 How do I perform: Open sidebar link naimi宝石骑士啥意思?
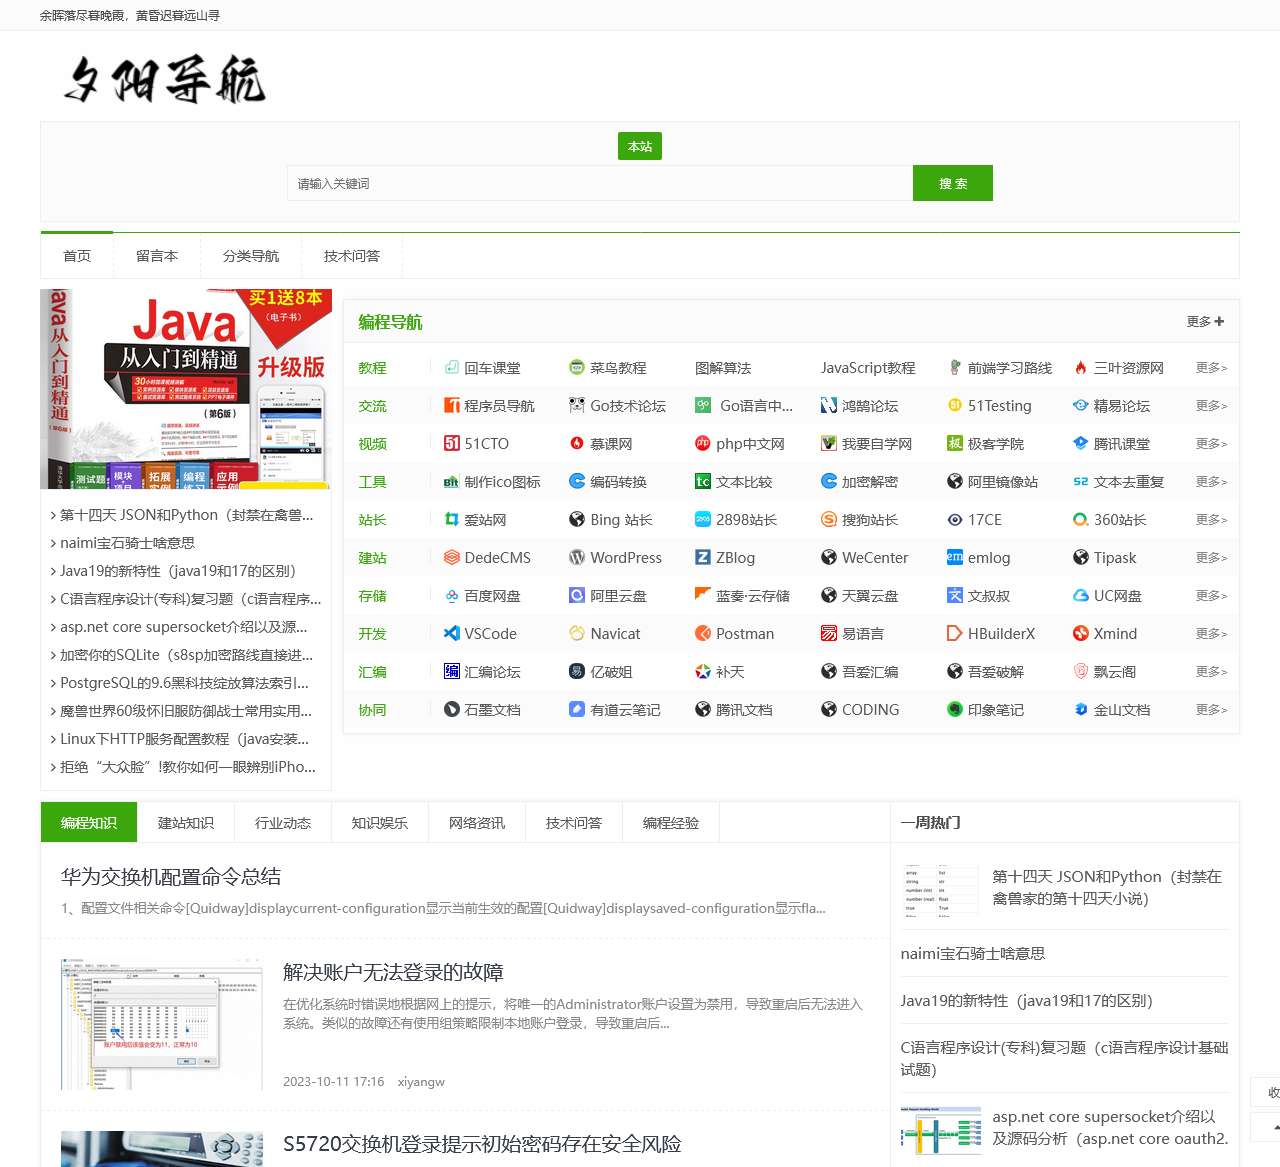pyautogui.click(x=127, y=543)
